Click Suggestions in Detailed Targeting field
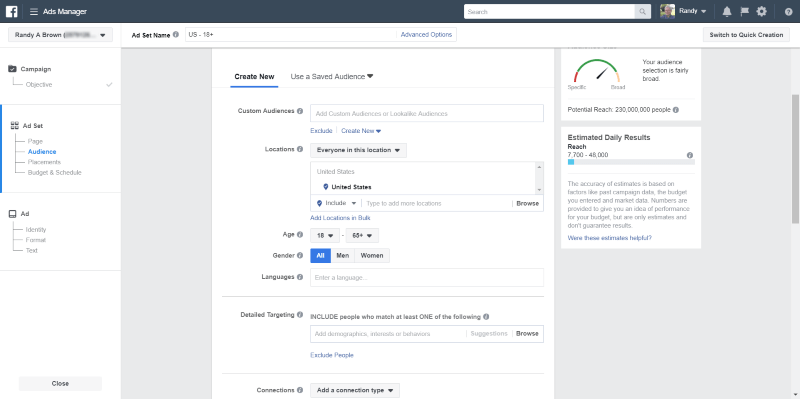 (x=489, y=334)
